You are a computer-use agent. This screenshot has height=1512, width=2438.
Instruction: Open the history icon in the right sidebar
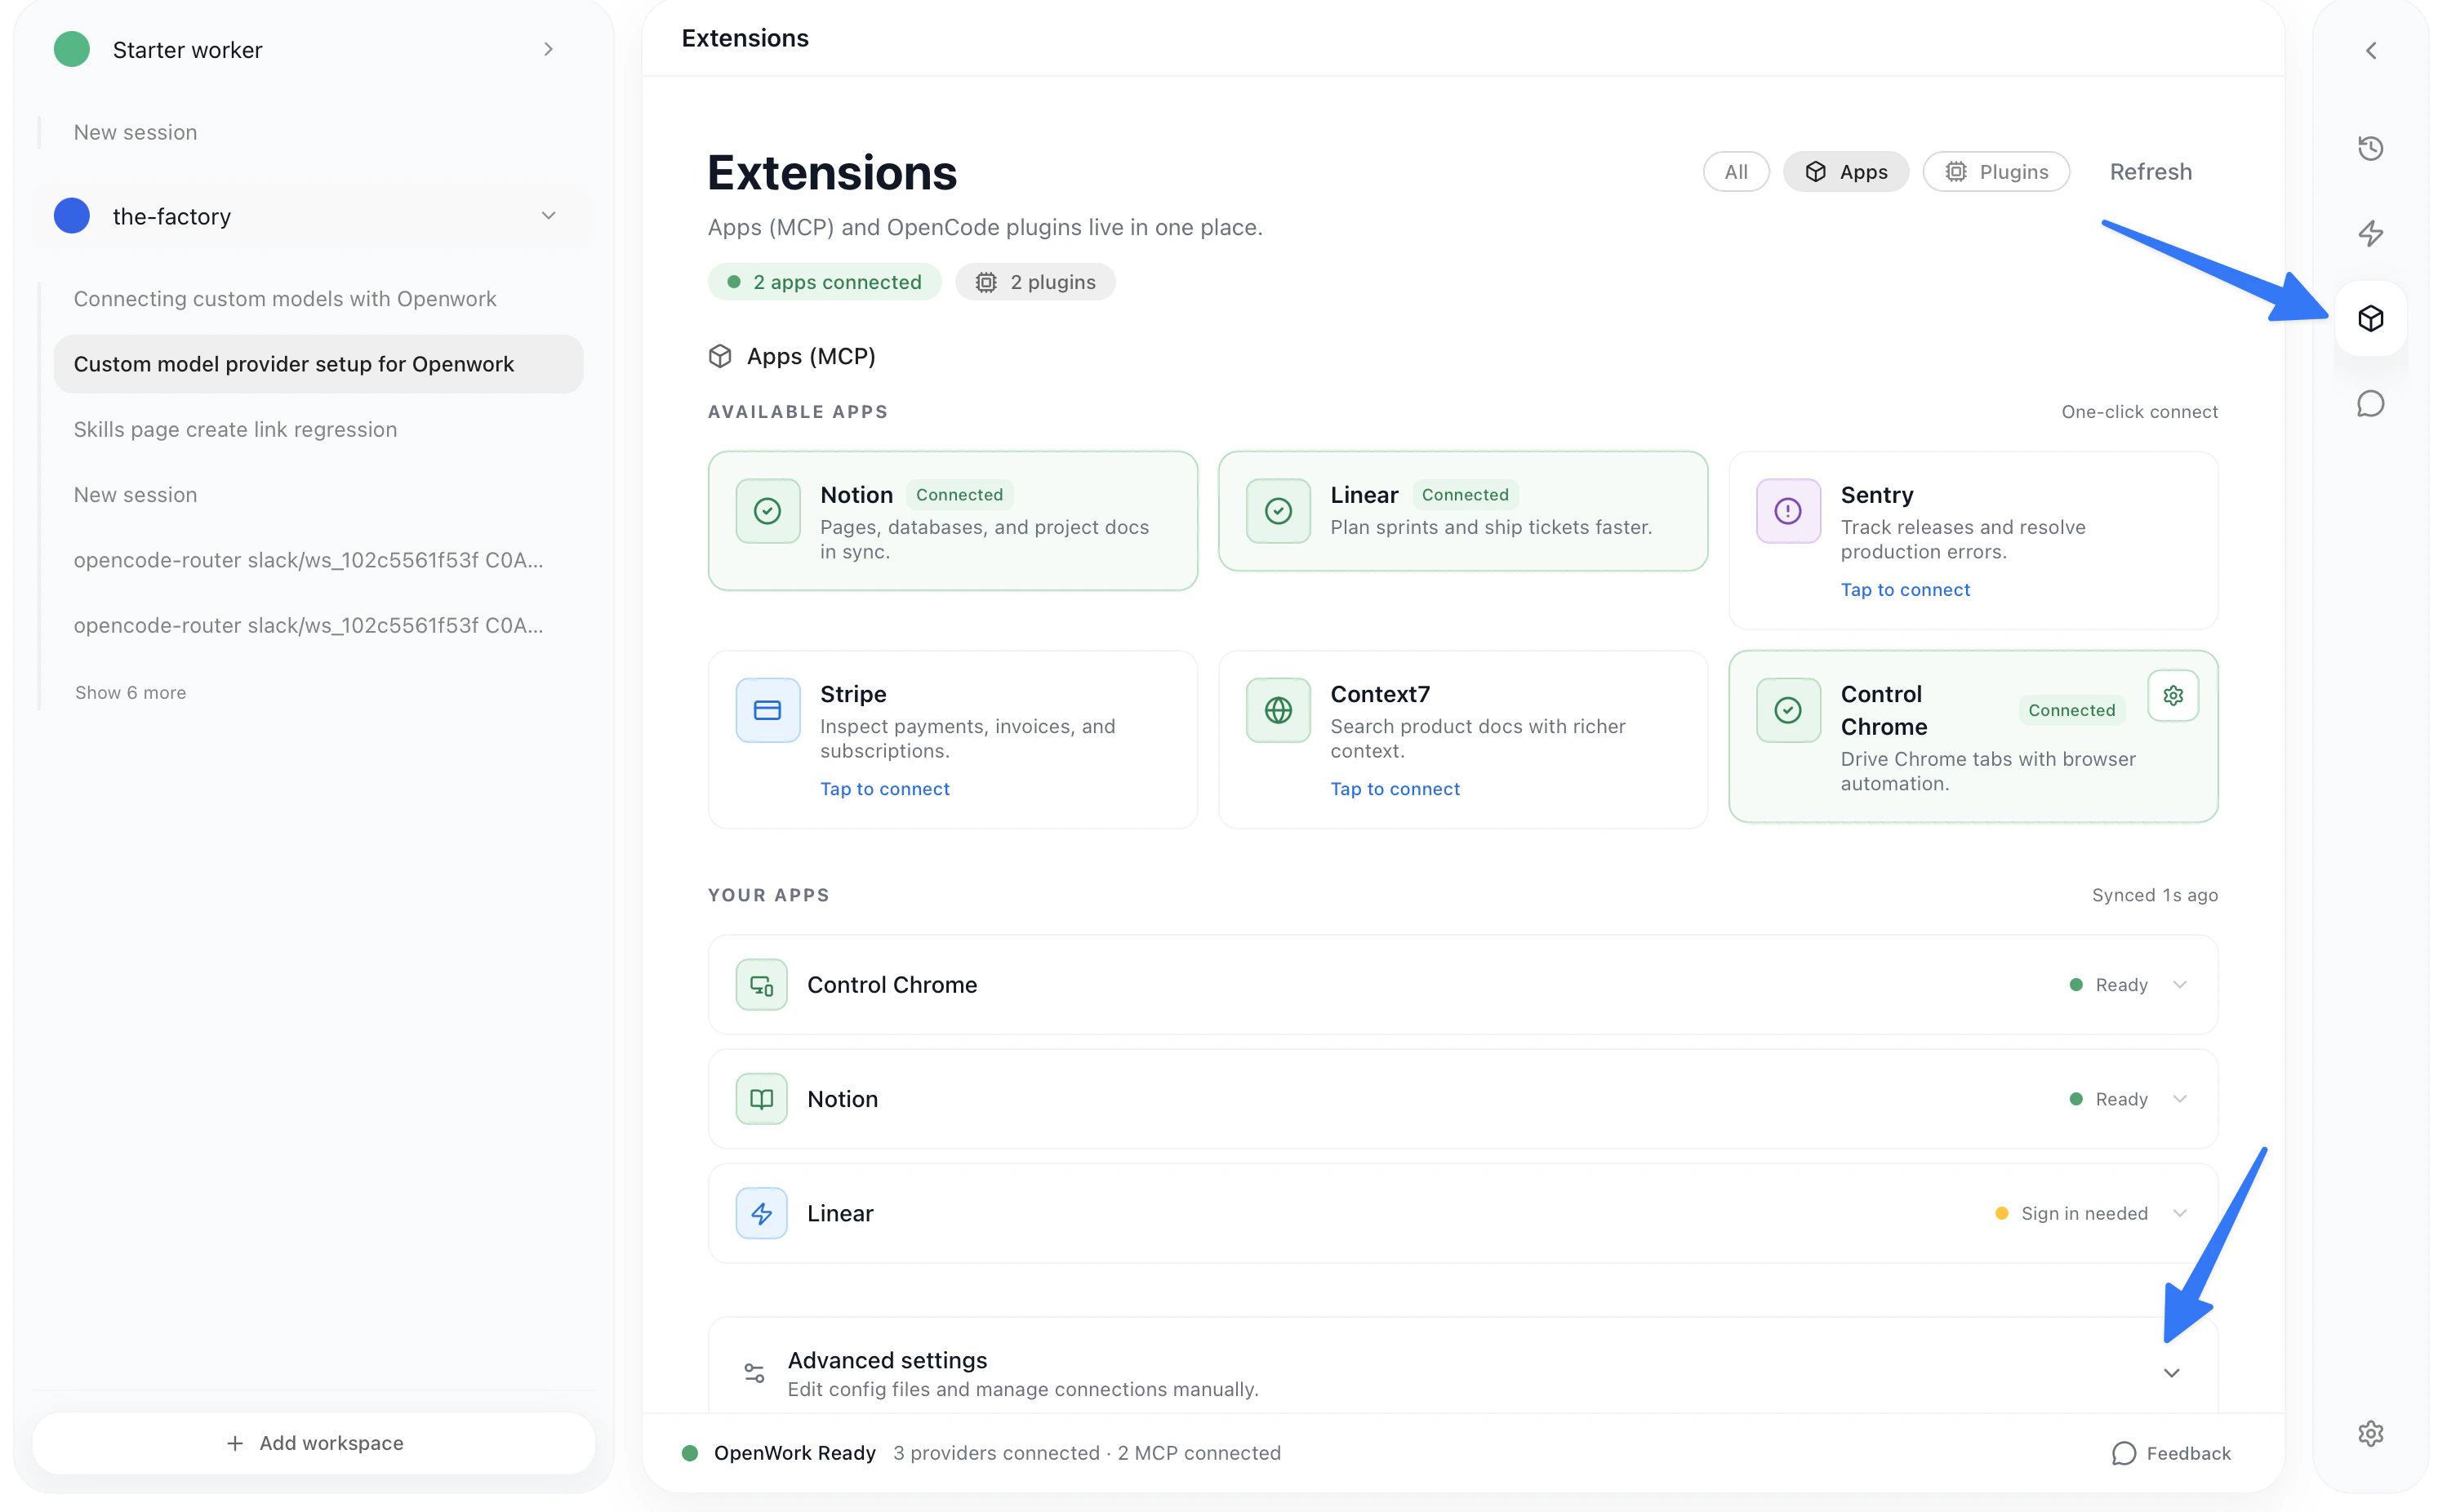point(2370,147)
